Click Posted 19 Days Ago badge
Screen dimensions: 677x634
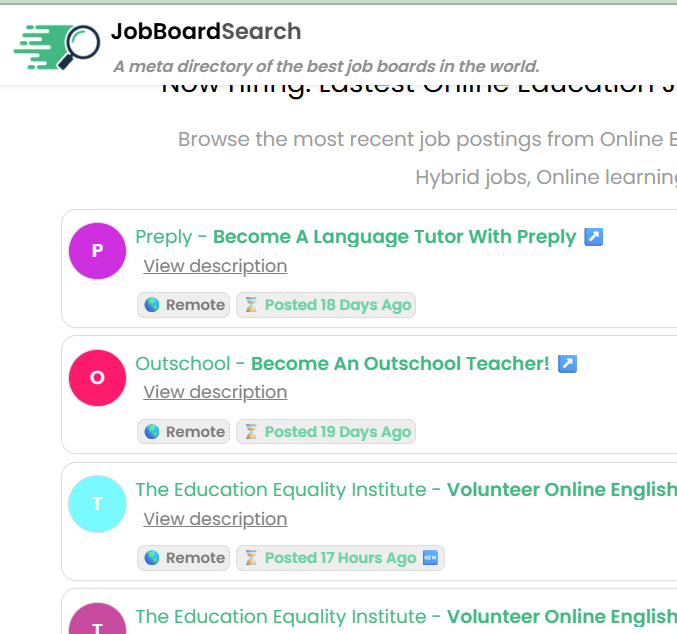[326, 432]
